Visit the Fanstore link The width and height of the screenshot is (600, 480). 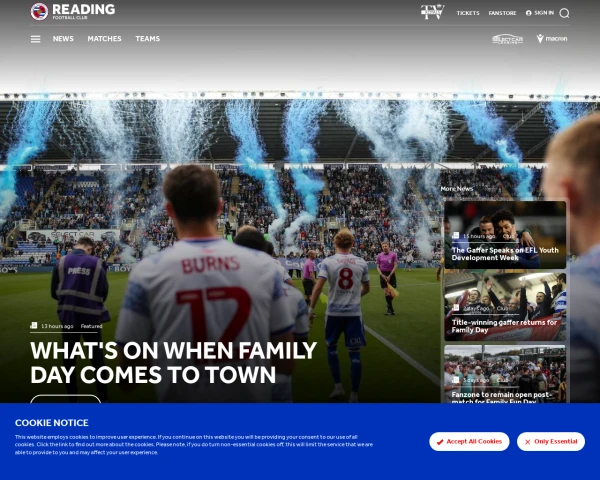[x=502, y=13]
